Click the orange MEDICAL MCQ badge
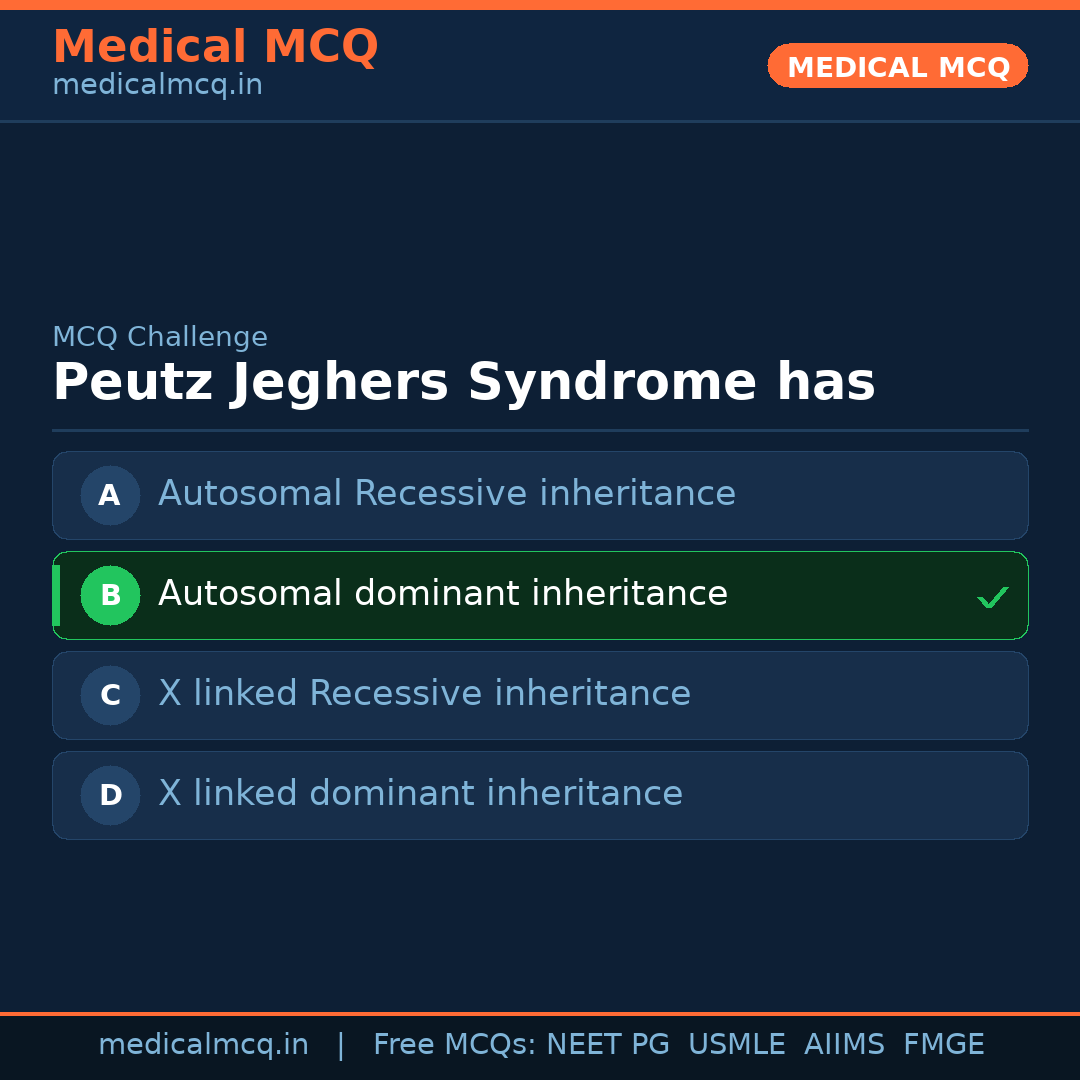This screenshot has height=1080, width=1080. [897, 66]
